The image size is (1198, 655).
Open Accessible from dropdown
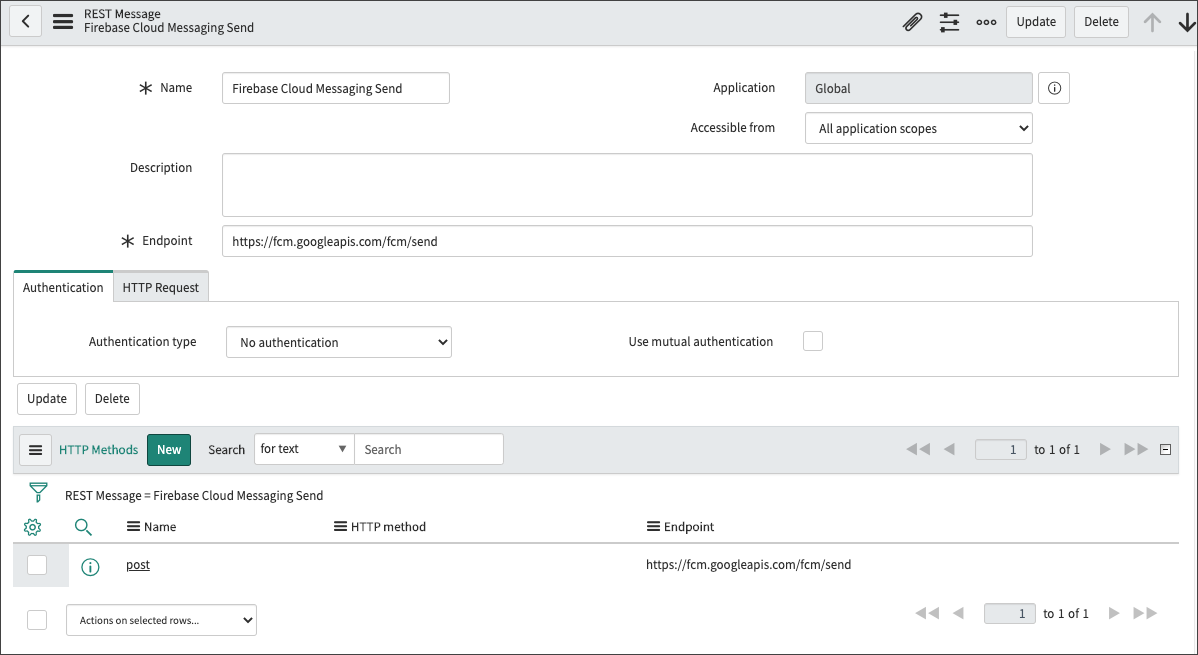(918, 128)
